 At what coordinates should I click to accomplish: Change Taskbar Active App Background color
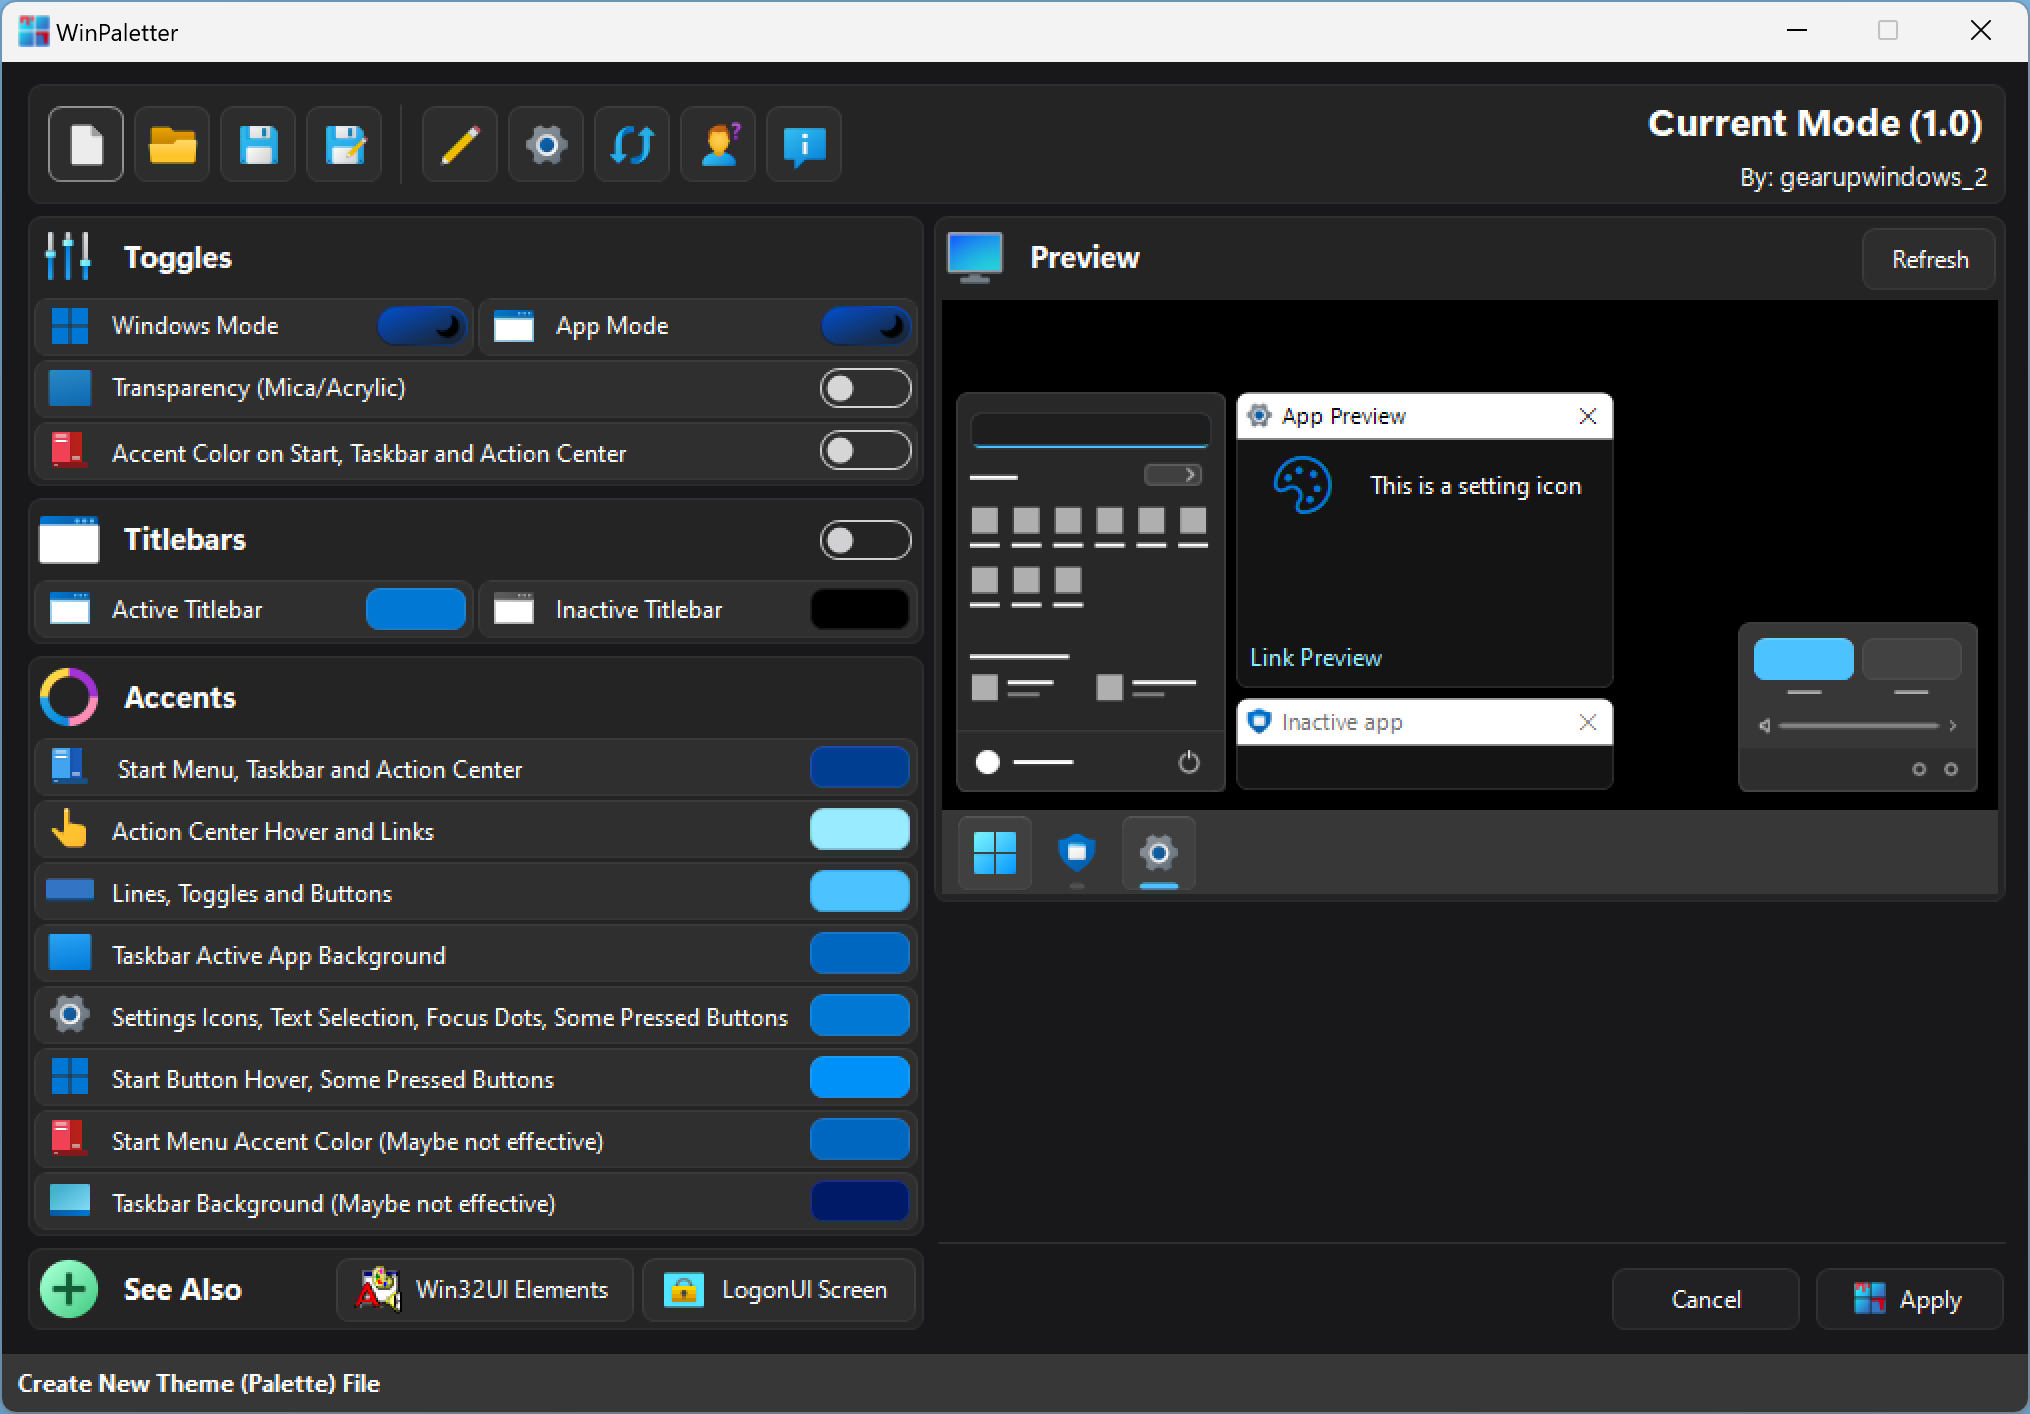(x=860, y=954)
